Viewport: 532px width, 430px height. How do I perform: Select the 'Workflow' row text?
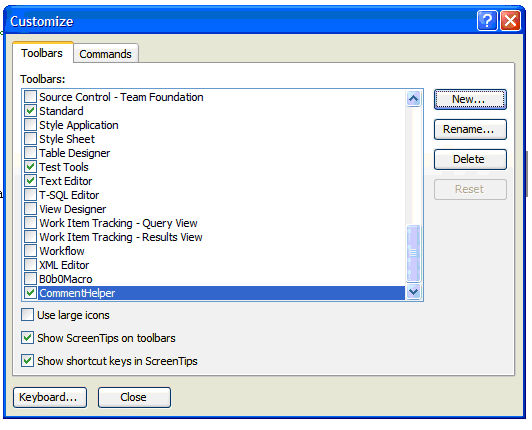[62, 251]
